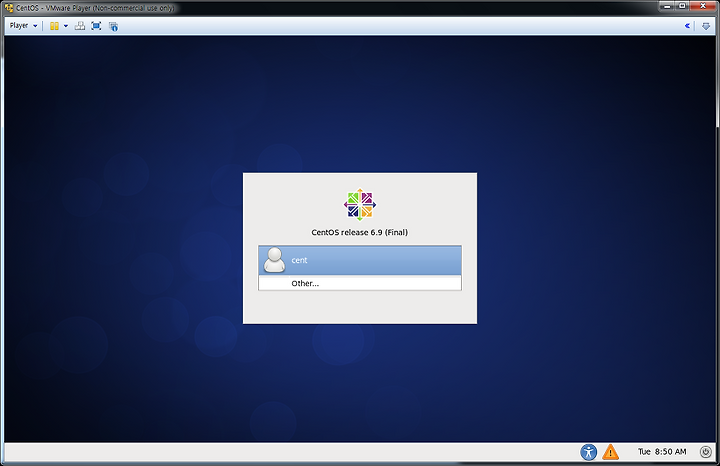Image resolution: width=720 pixels, height=466 pixels.
Task: Click the Unity mode toolbar icon
Action: pyautogui.click(x=113, y=27)
